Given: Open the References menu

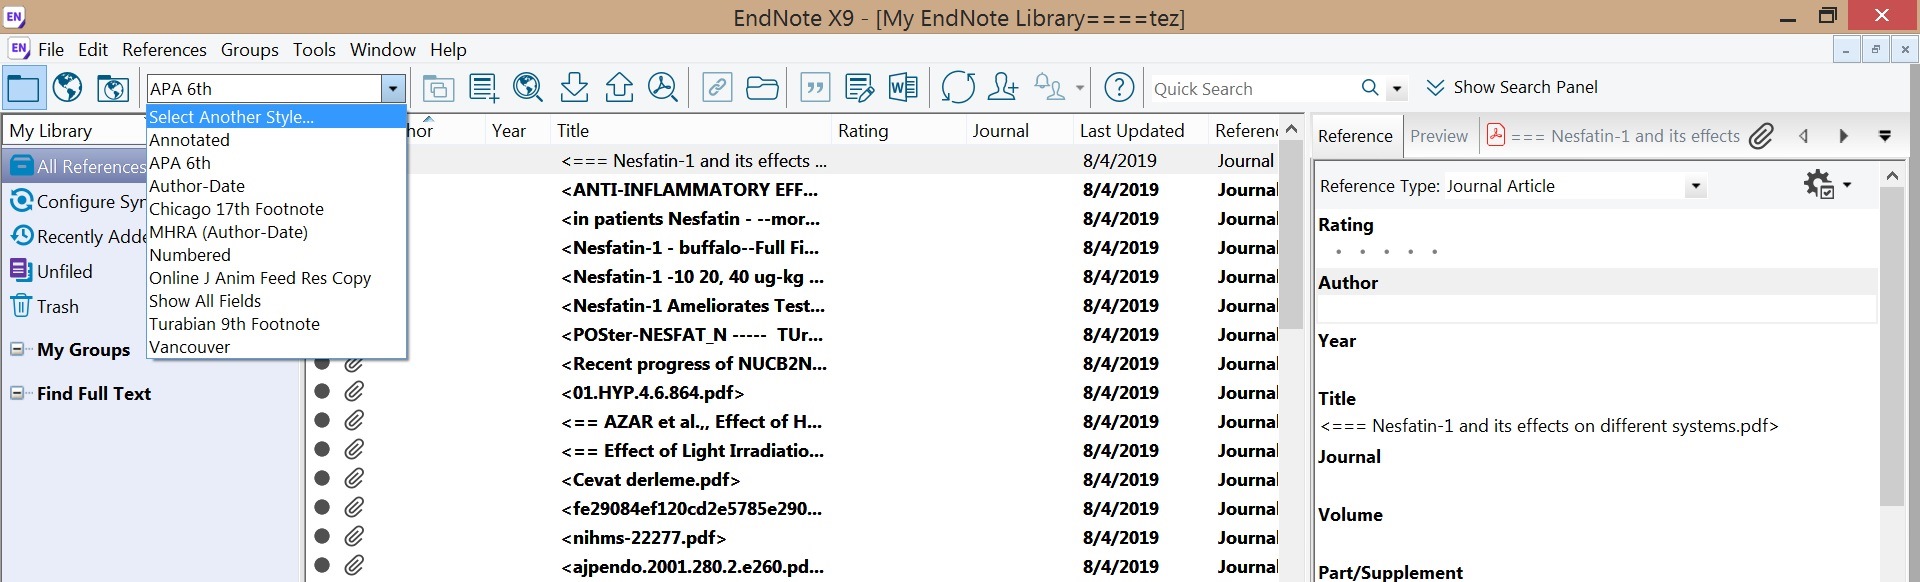Looking at the screenshot, I should pos(164,49).
